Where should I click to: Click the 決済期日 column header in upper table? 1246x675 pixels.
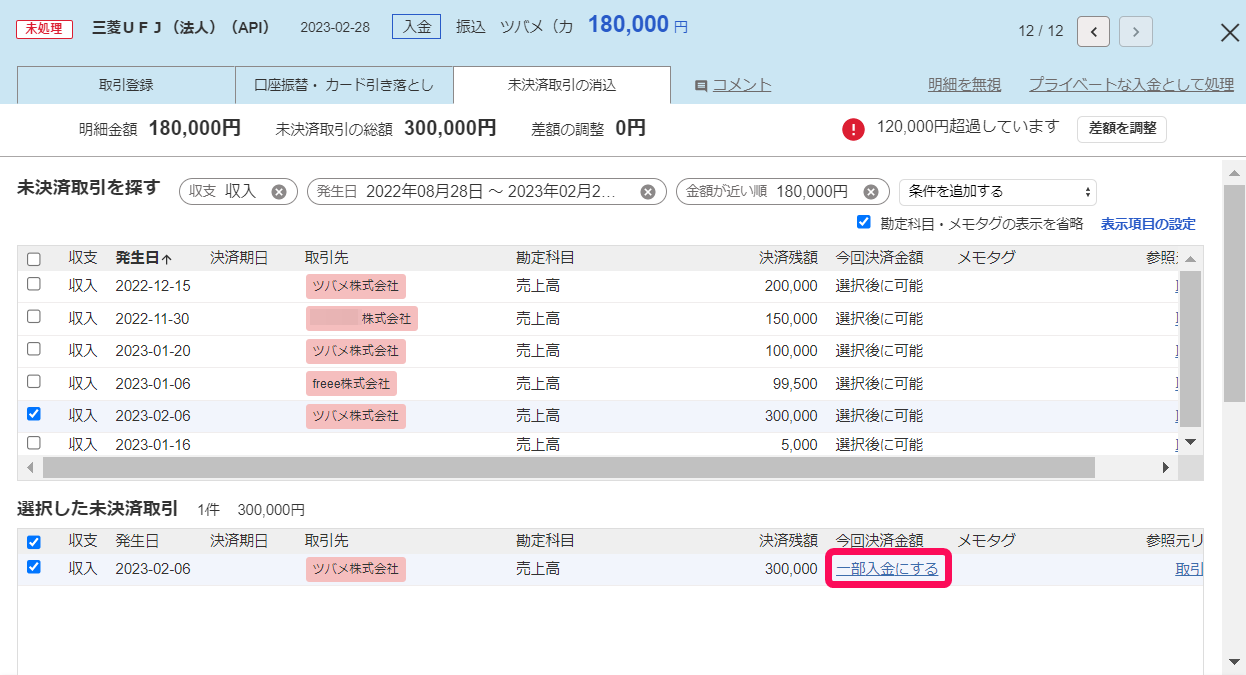(x=239, y=258)
